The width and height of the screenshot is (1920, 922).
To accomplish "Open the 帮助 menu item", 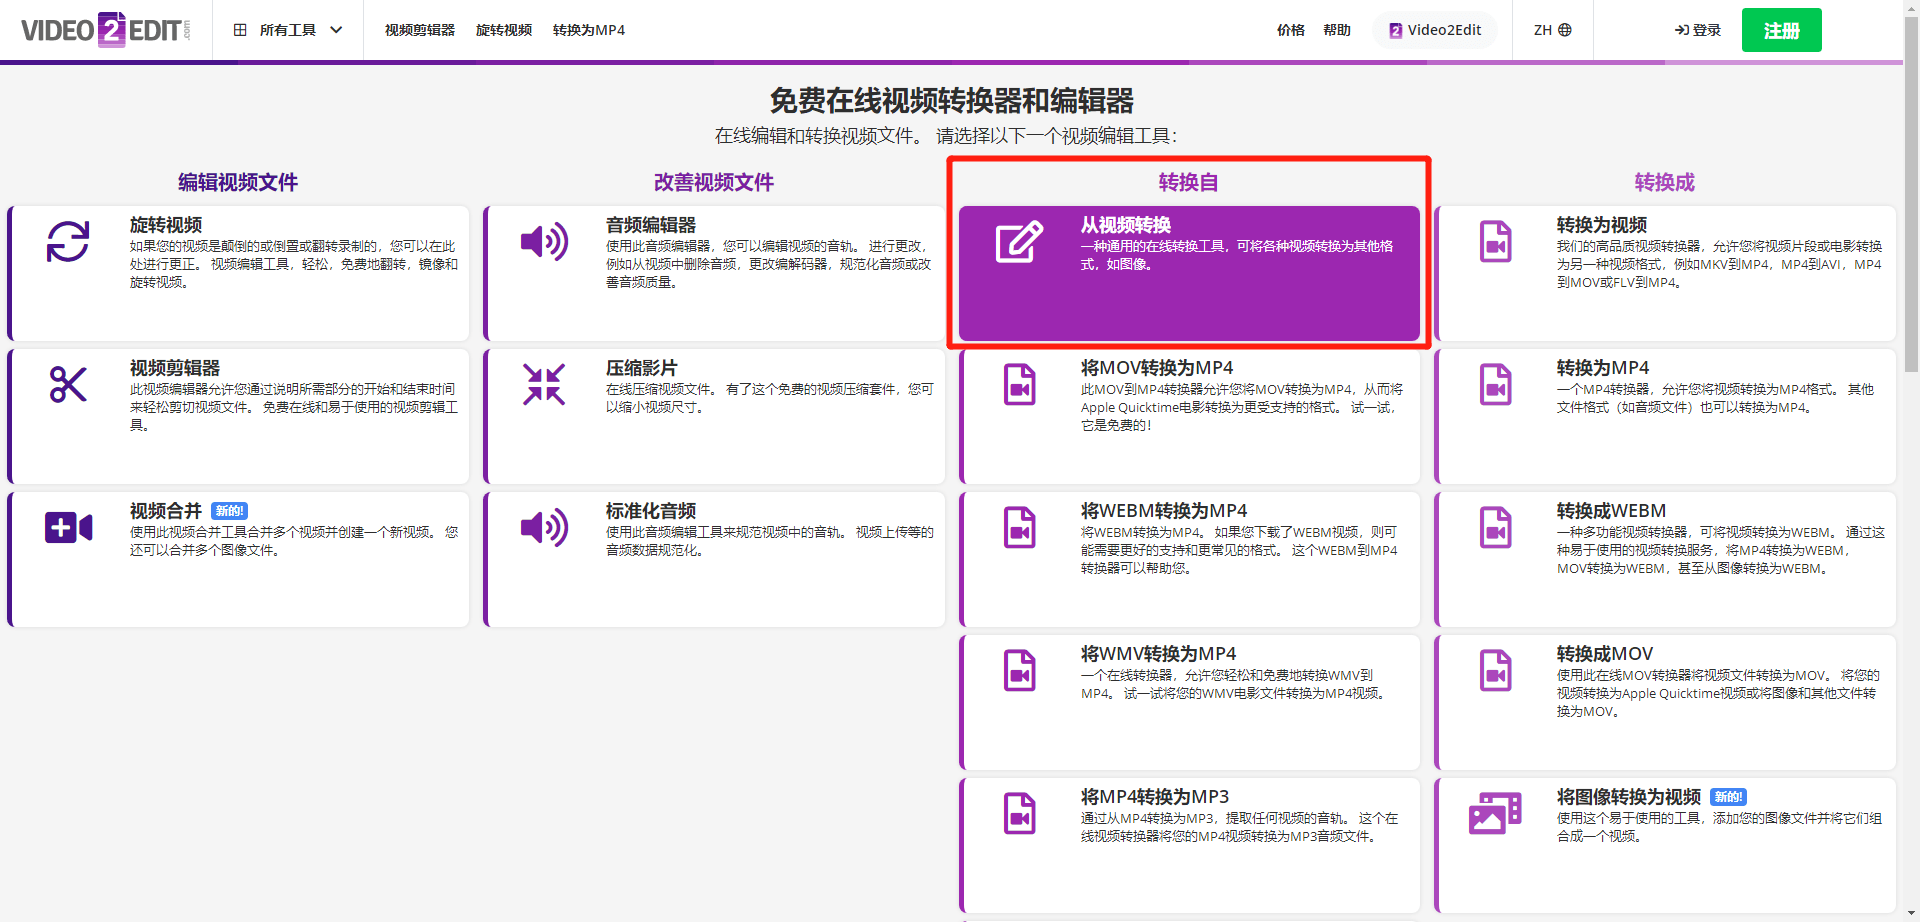I will point(1337,30).
